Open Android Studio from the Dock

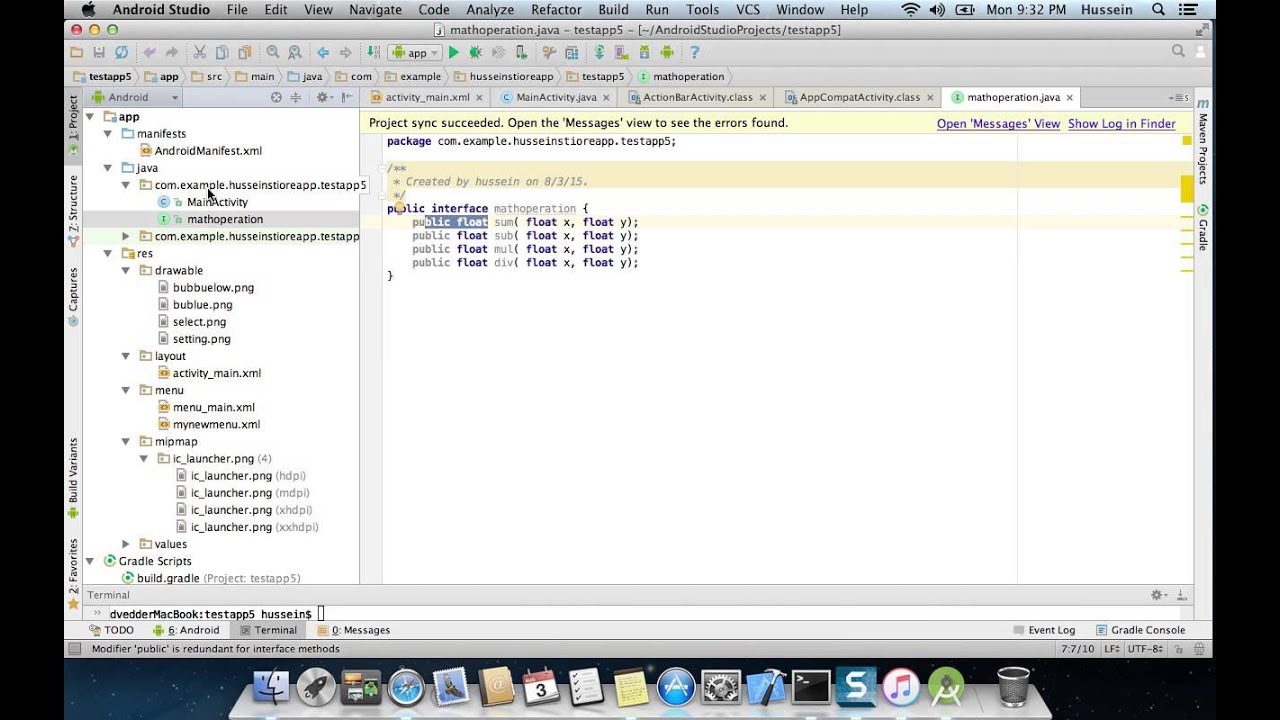945,688
